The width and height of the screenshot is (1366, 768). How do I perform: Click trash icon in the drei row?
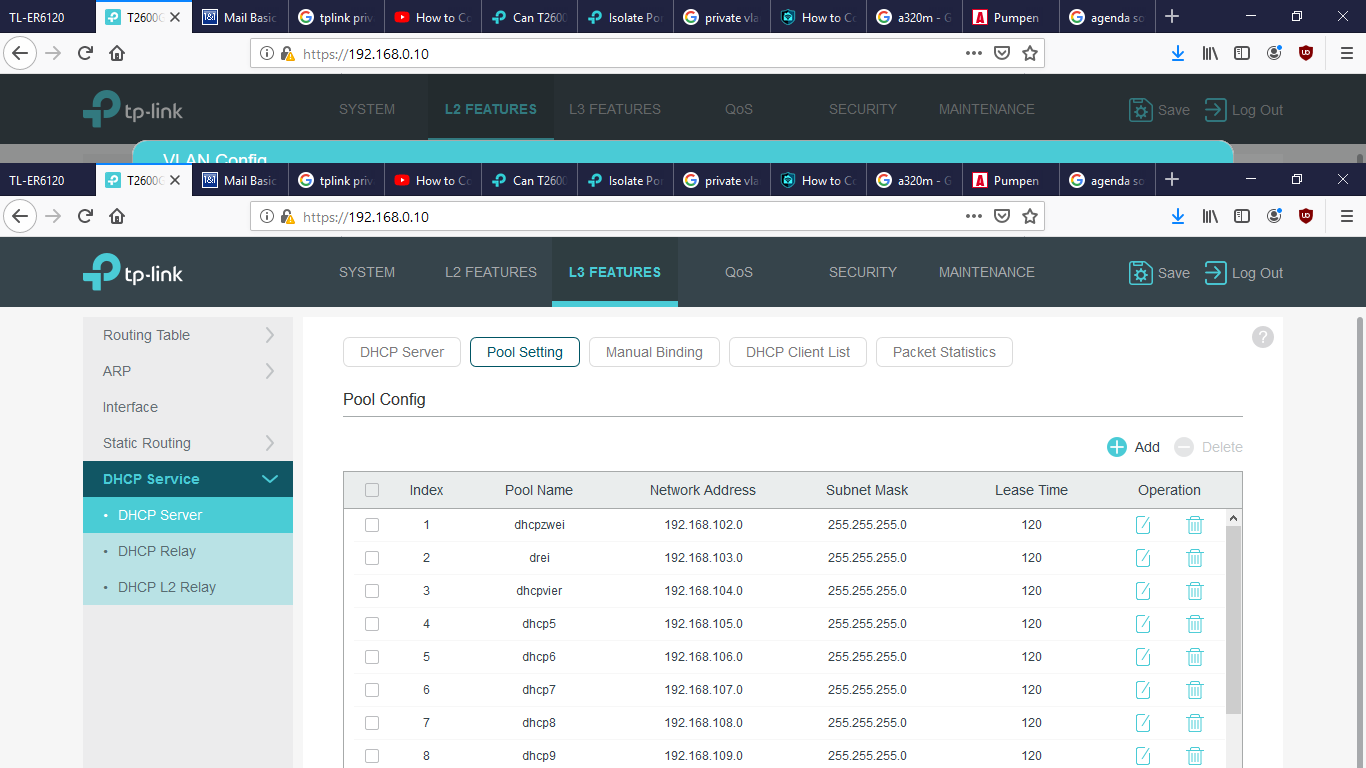[x=1194, y=558]
